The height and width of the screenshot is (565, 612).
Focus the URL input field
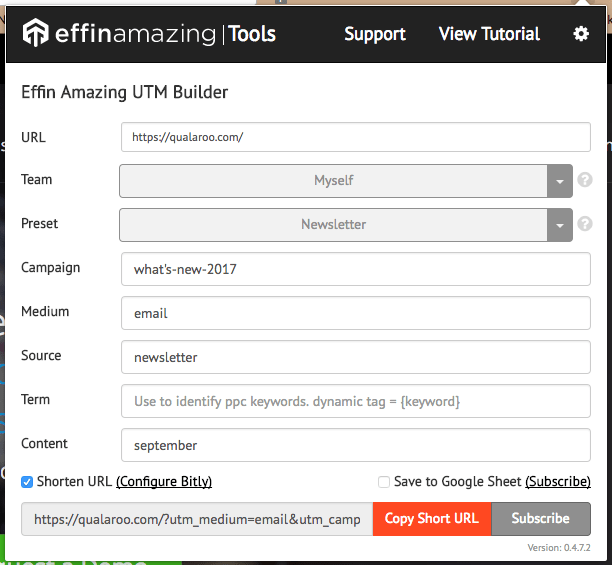[356, 137]
